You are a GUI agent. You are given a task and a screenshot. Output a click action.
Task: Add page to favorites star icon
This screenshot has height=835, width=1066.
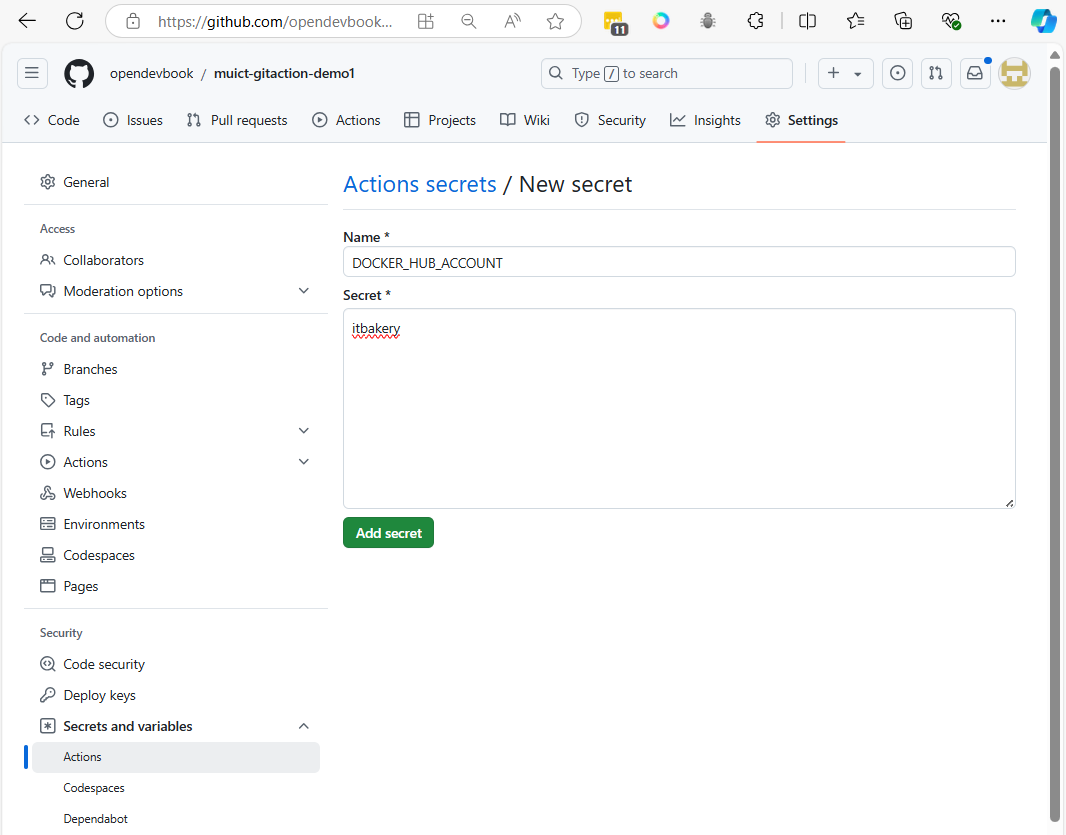pyautogui.click(x=555, y=21)
